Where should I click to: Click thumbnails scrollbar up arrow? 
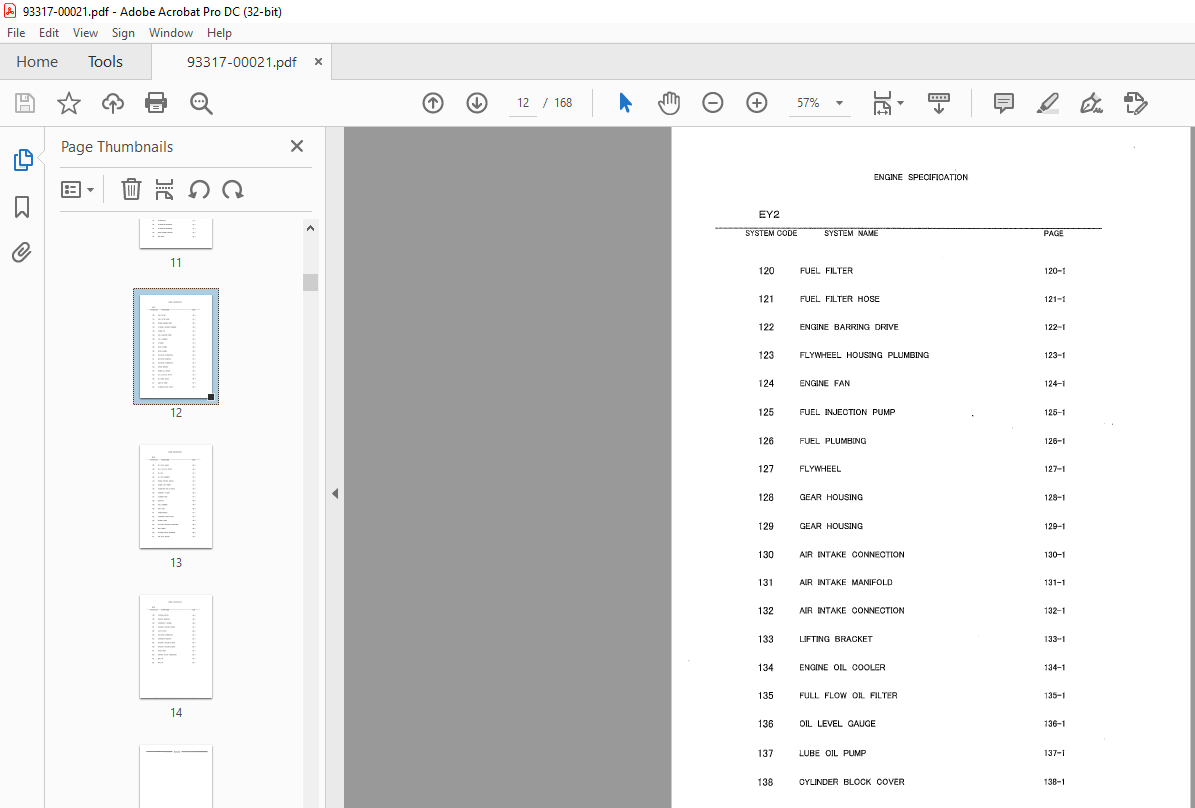click(x=310, y=228)
